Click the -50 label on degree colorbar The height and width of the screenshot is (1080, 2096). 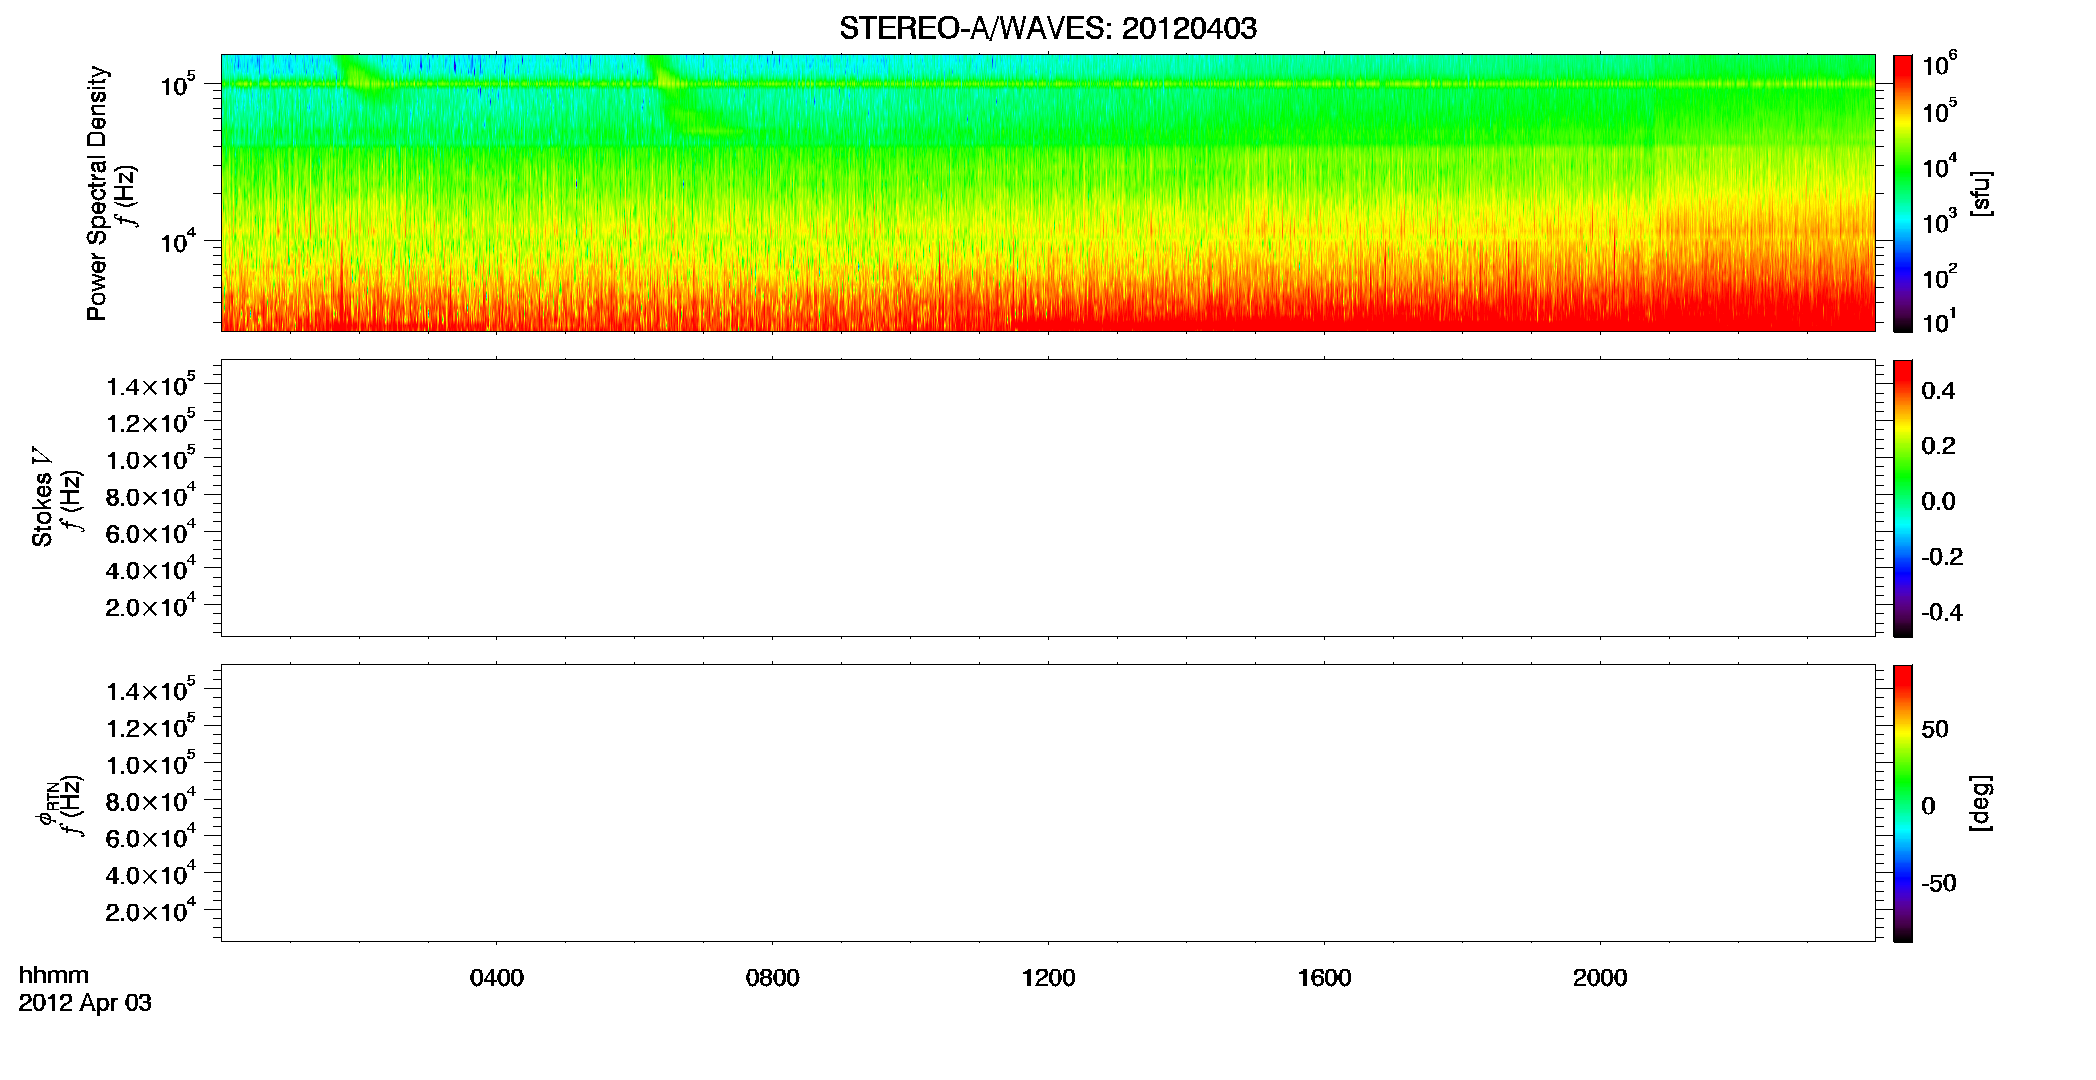1937,884
